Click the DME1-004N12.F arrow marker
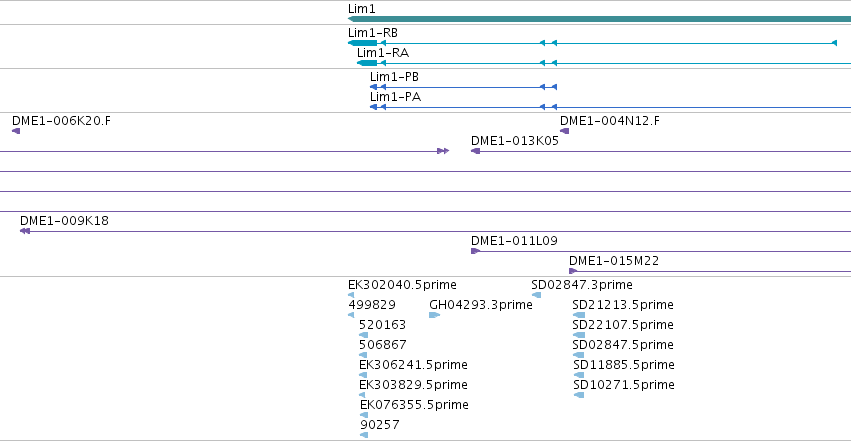This screenshot has width=851, height=441. click(564, 131)
